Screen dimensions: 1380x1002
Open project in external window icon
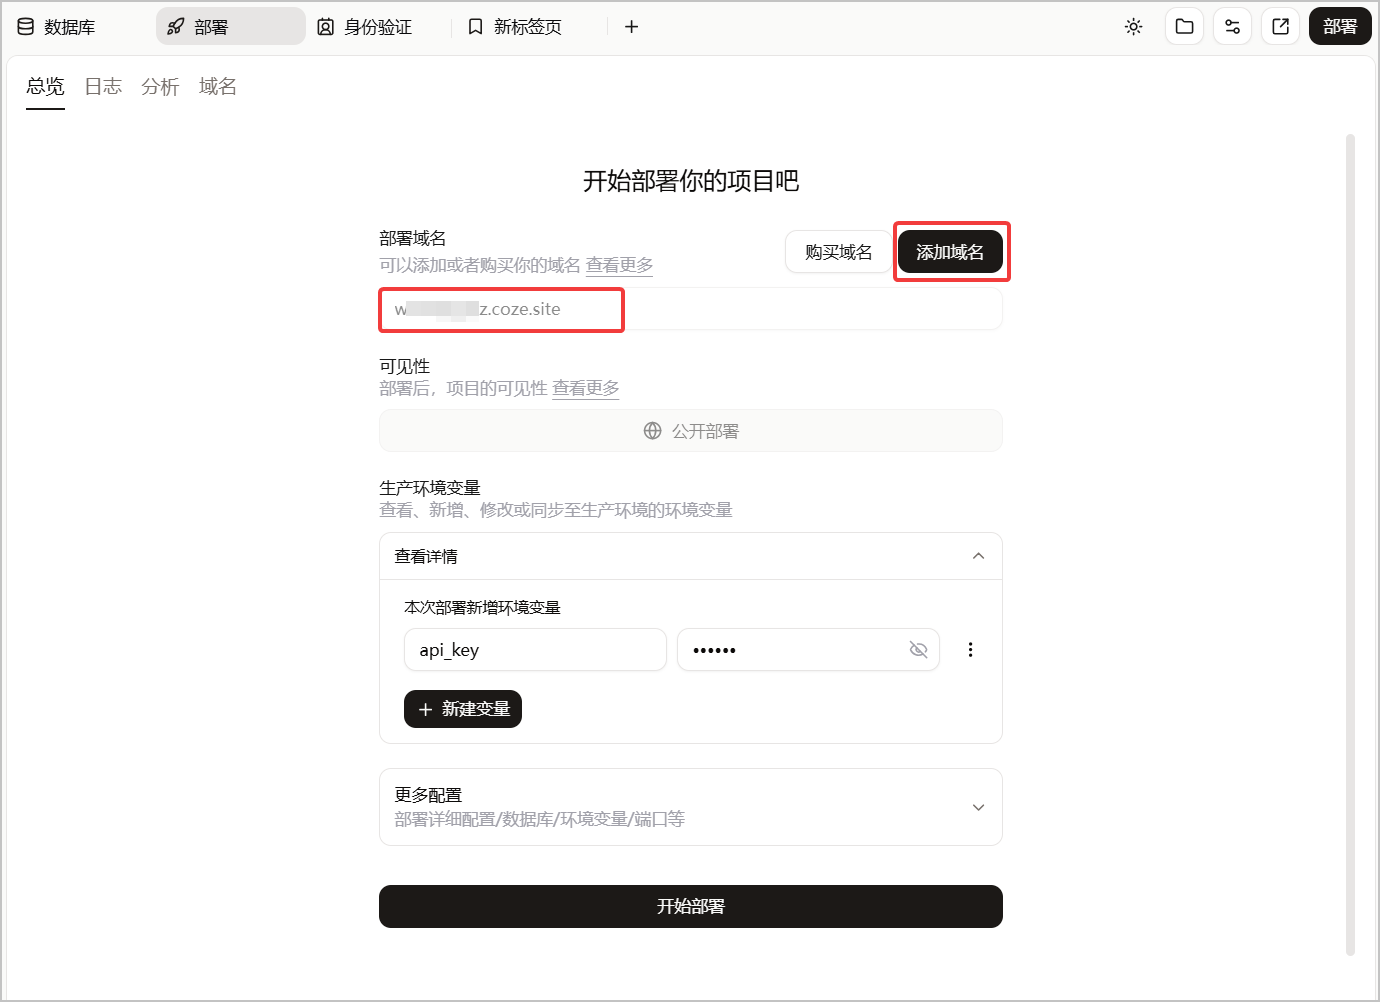[1280, 27]
